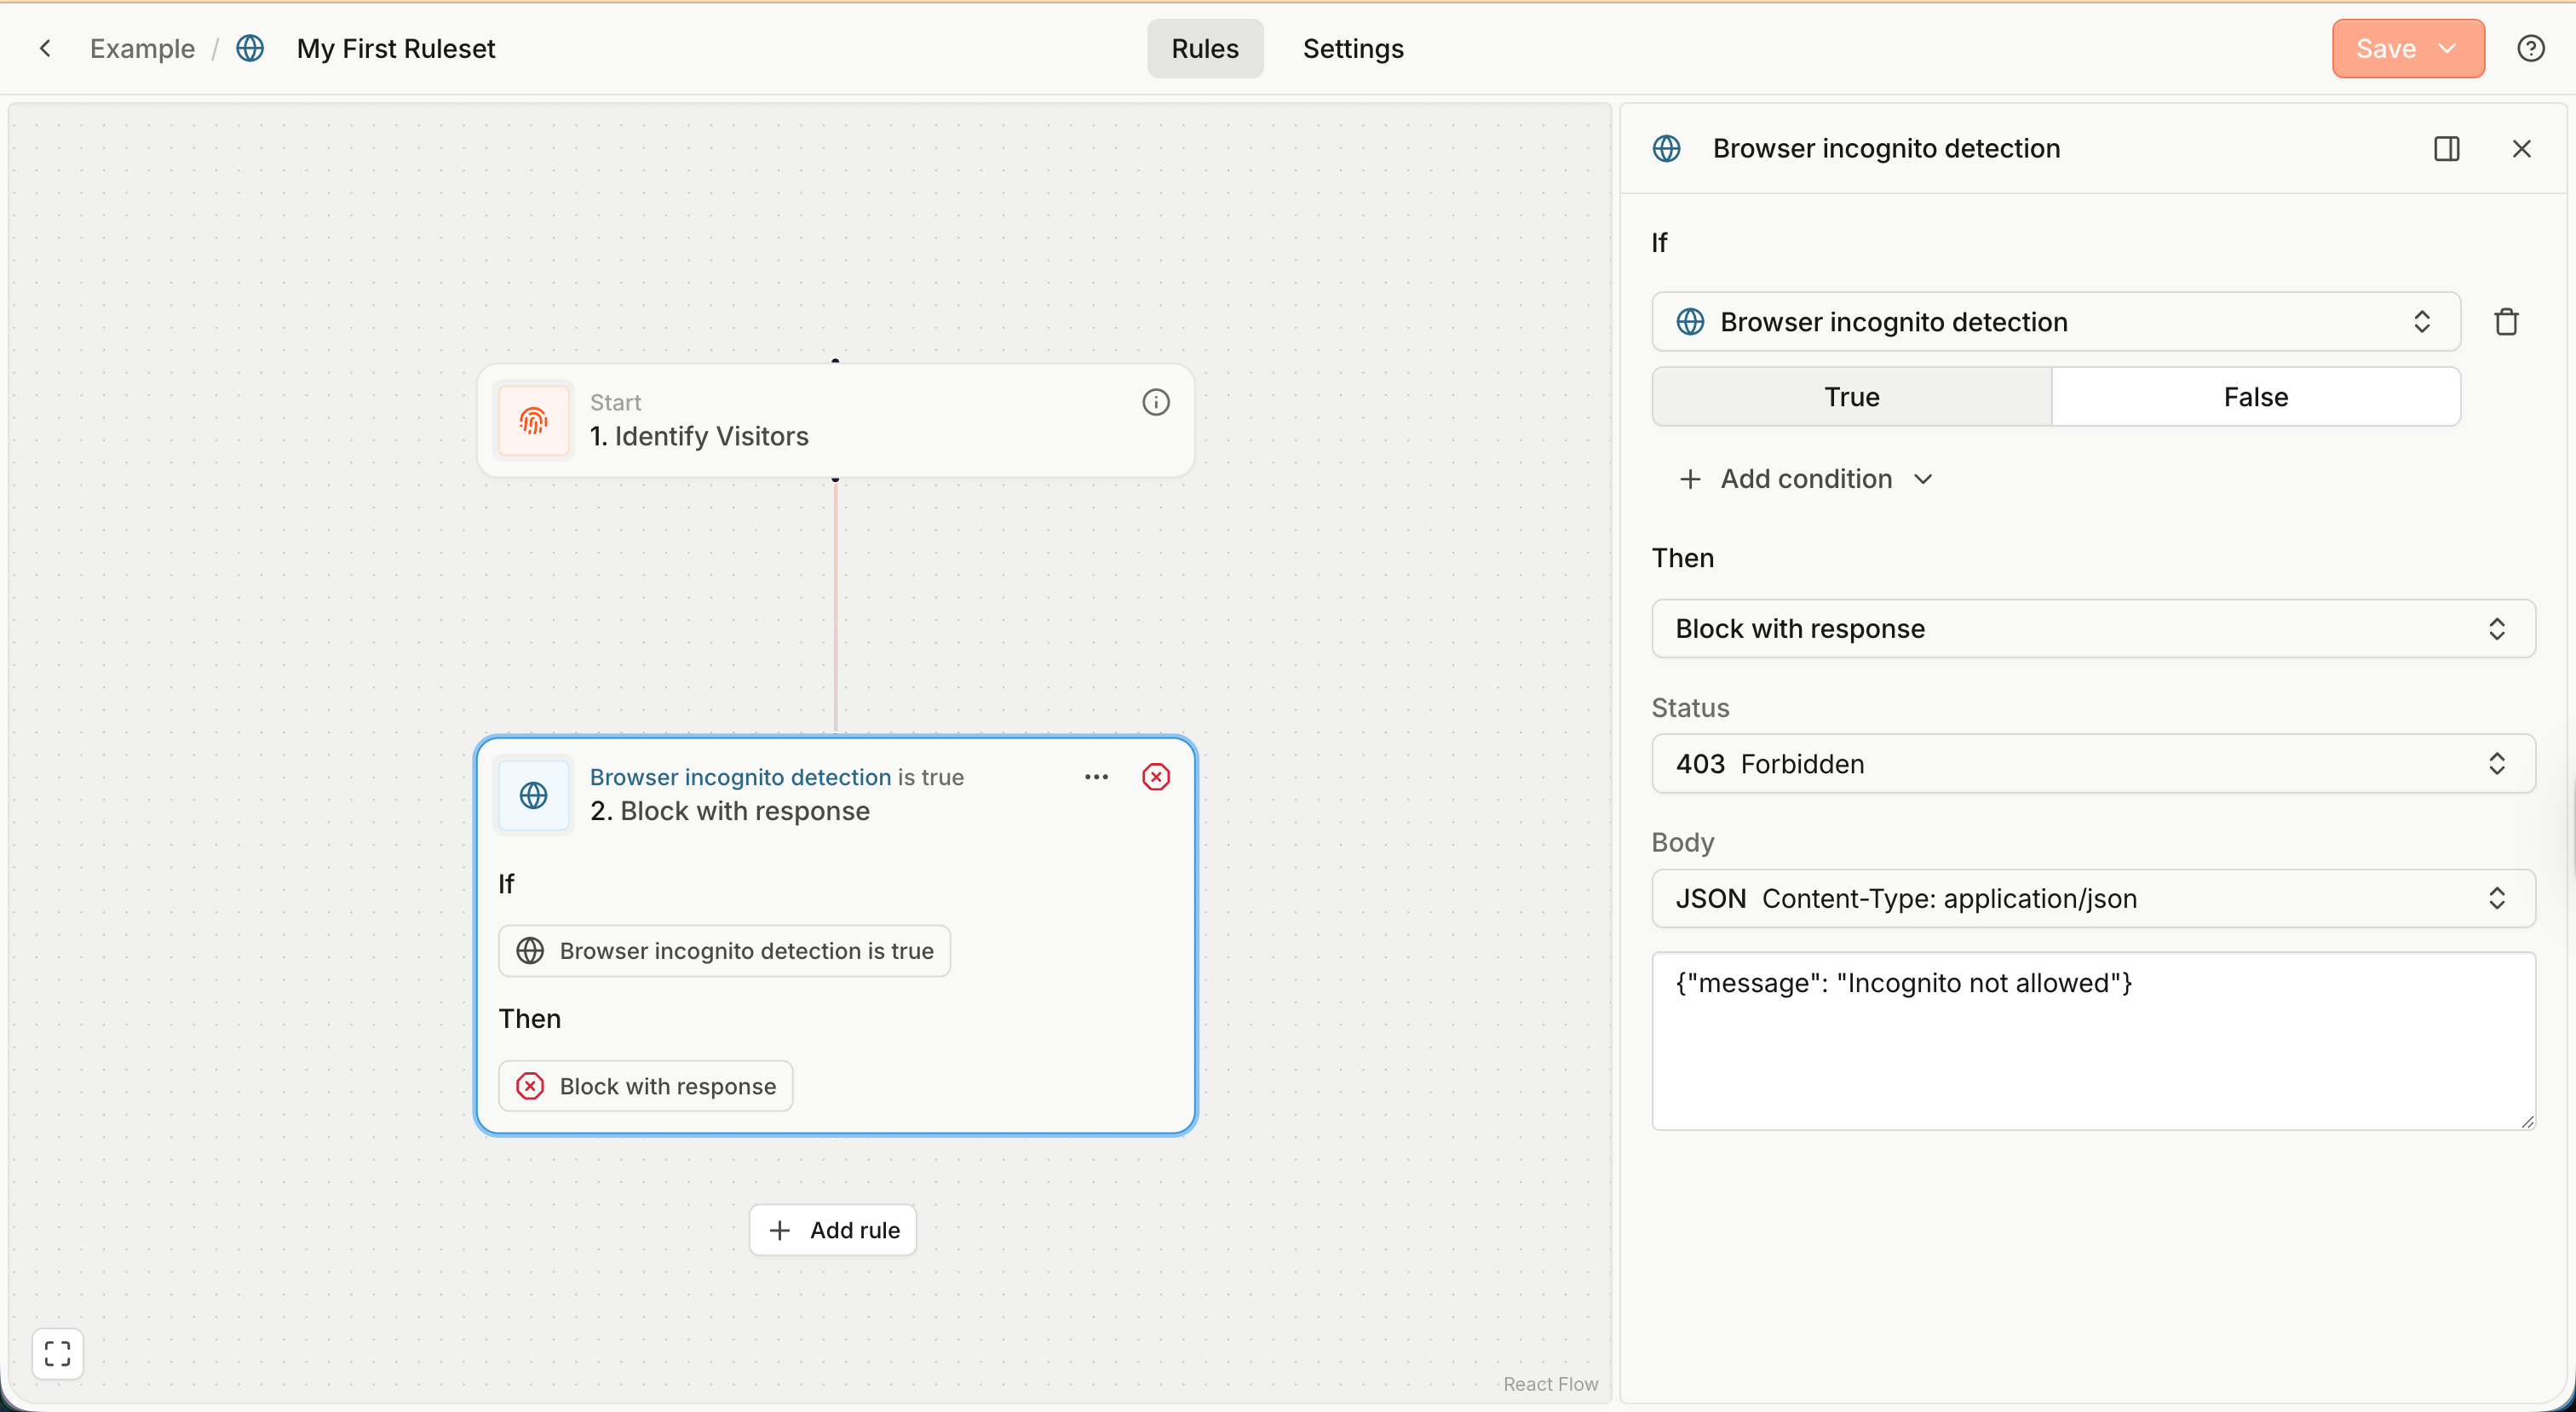Delete condition with trash icon

pos(2506,322)
